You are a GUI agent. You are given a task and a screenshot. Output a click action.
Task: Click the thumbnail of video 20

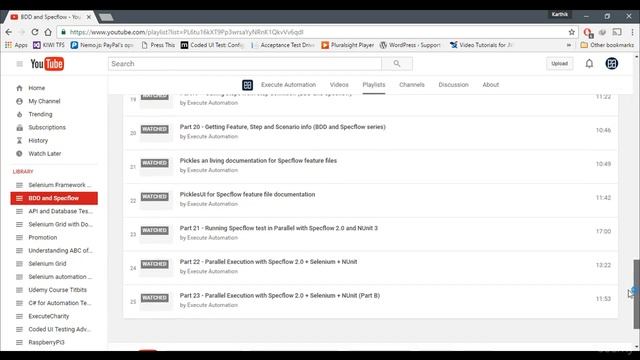pos(156,132)
